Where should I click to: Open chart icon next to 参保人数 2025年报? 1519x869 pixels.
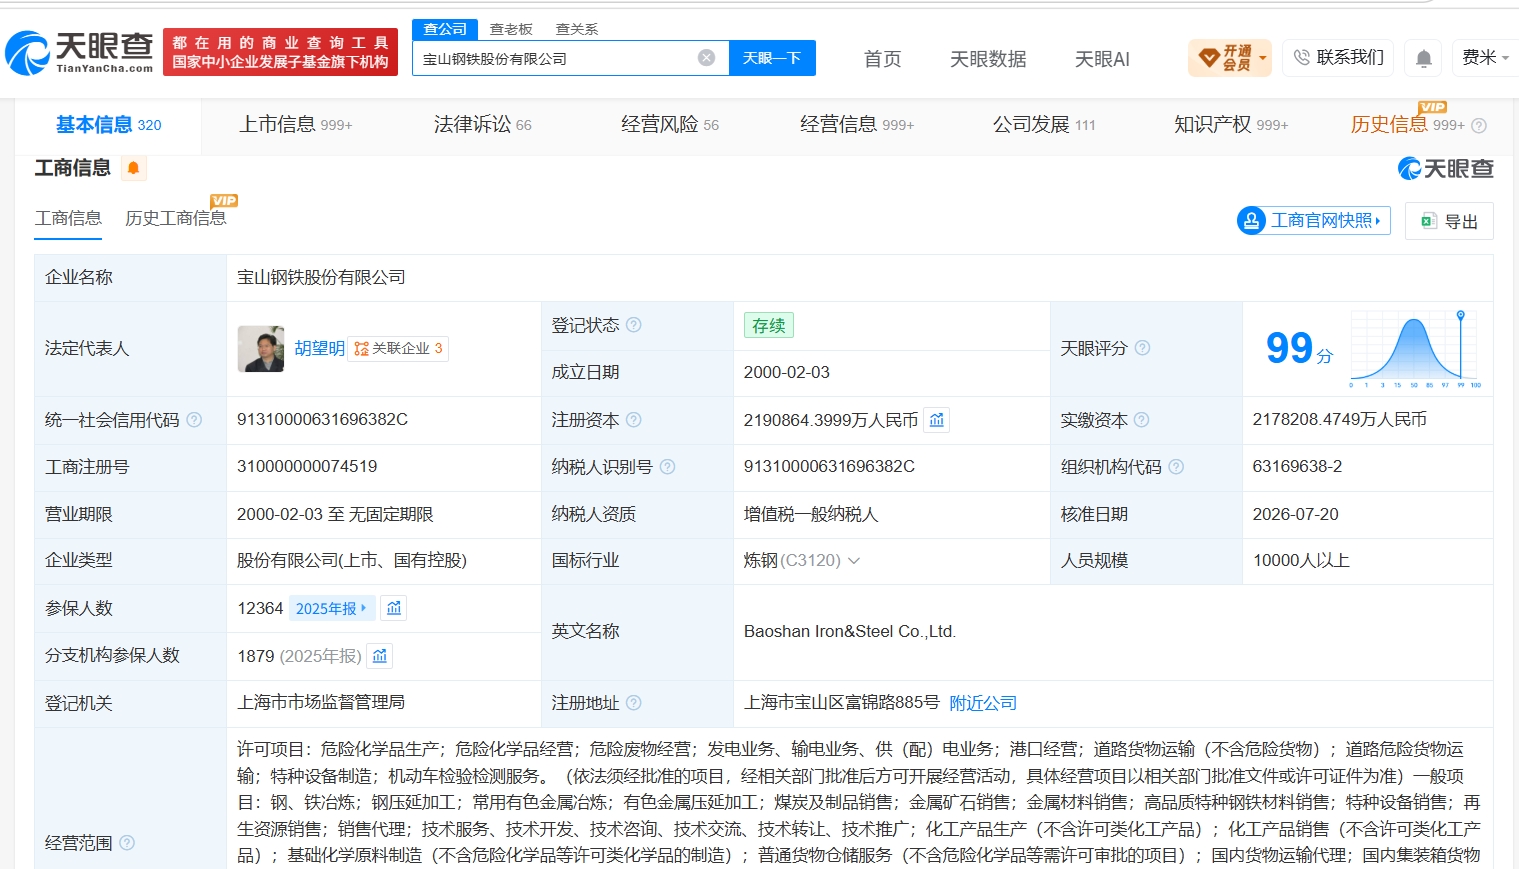(394, 608)
